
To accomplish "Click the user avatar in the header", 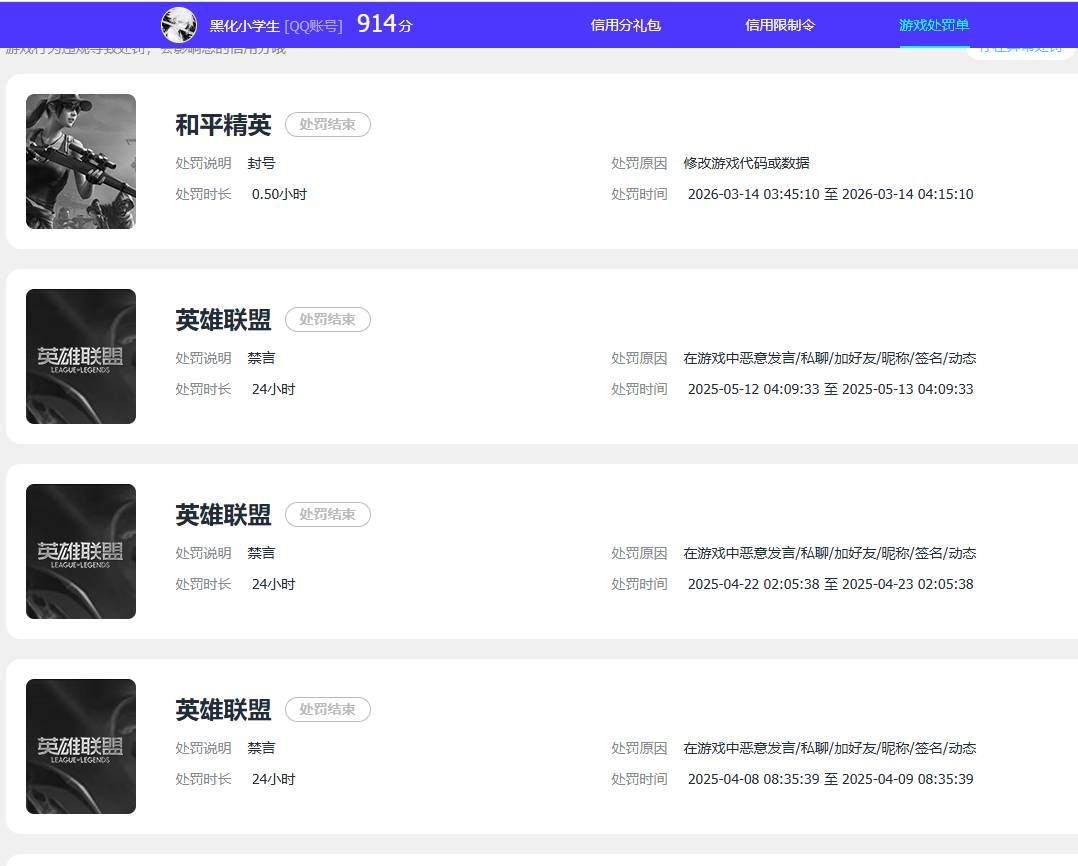I will [179, 25].
